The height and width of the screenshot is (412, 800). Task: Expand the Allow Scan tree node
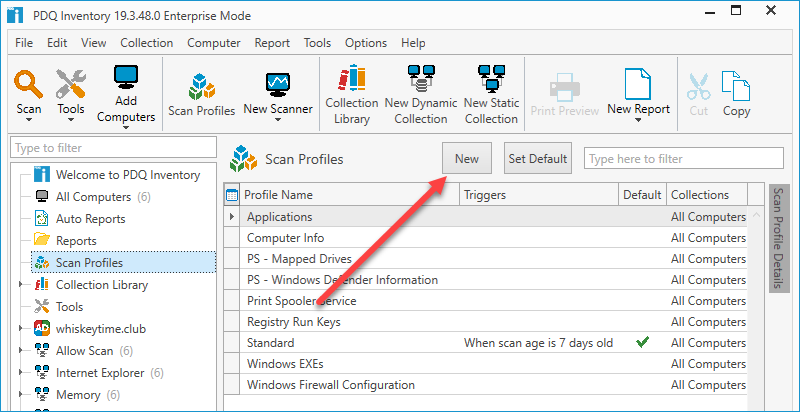pos(21,351)
